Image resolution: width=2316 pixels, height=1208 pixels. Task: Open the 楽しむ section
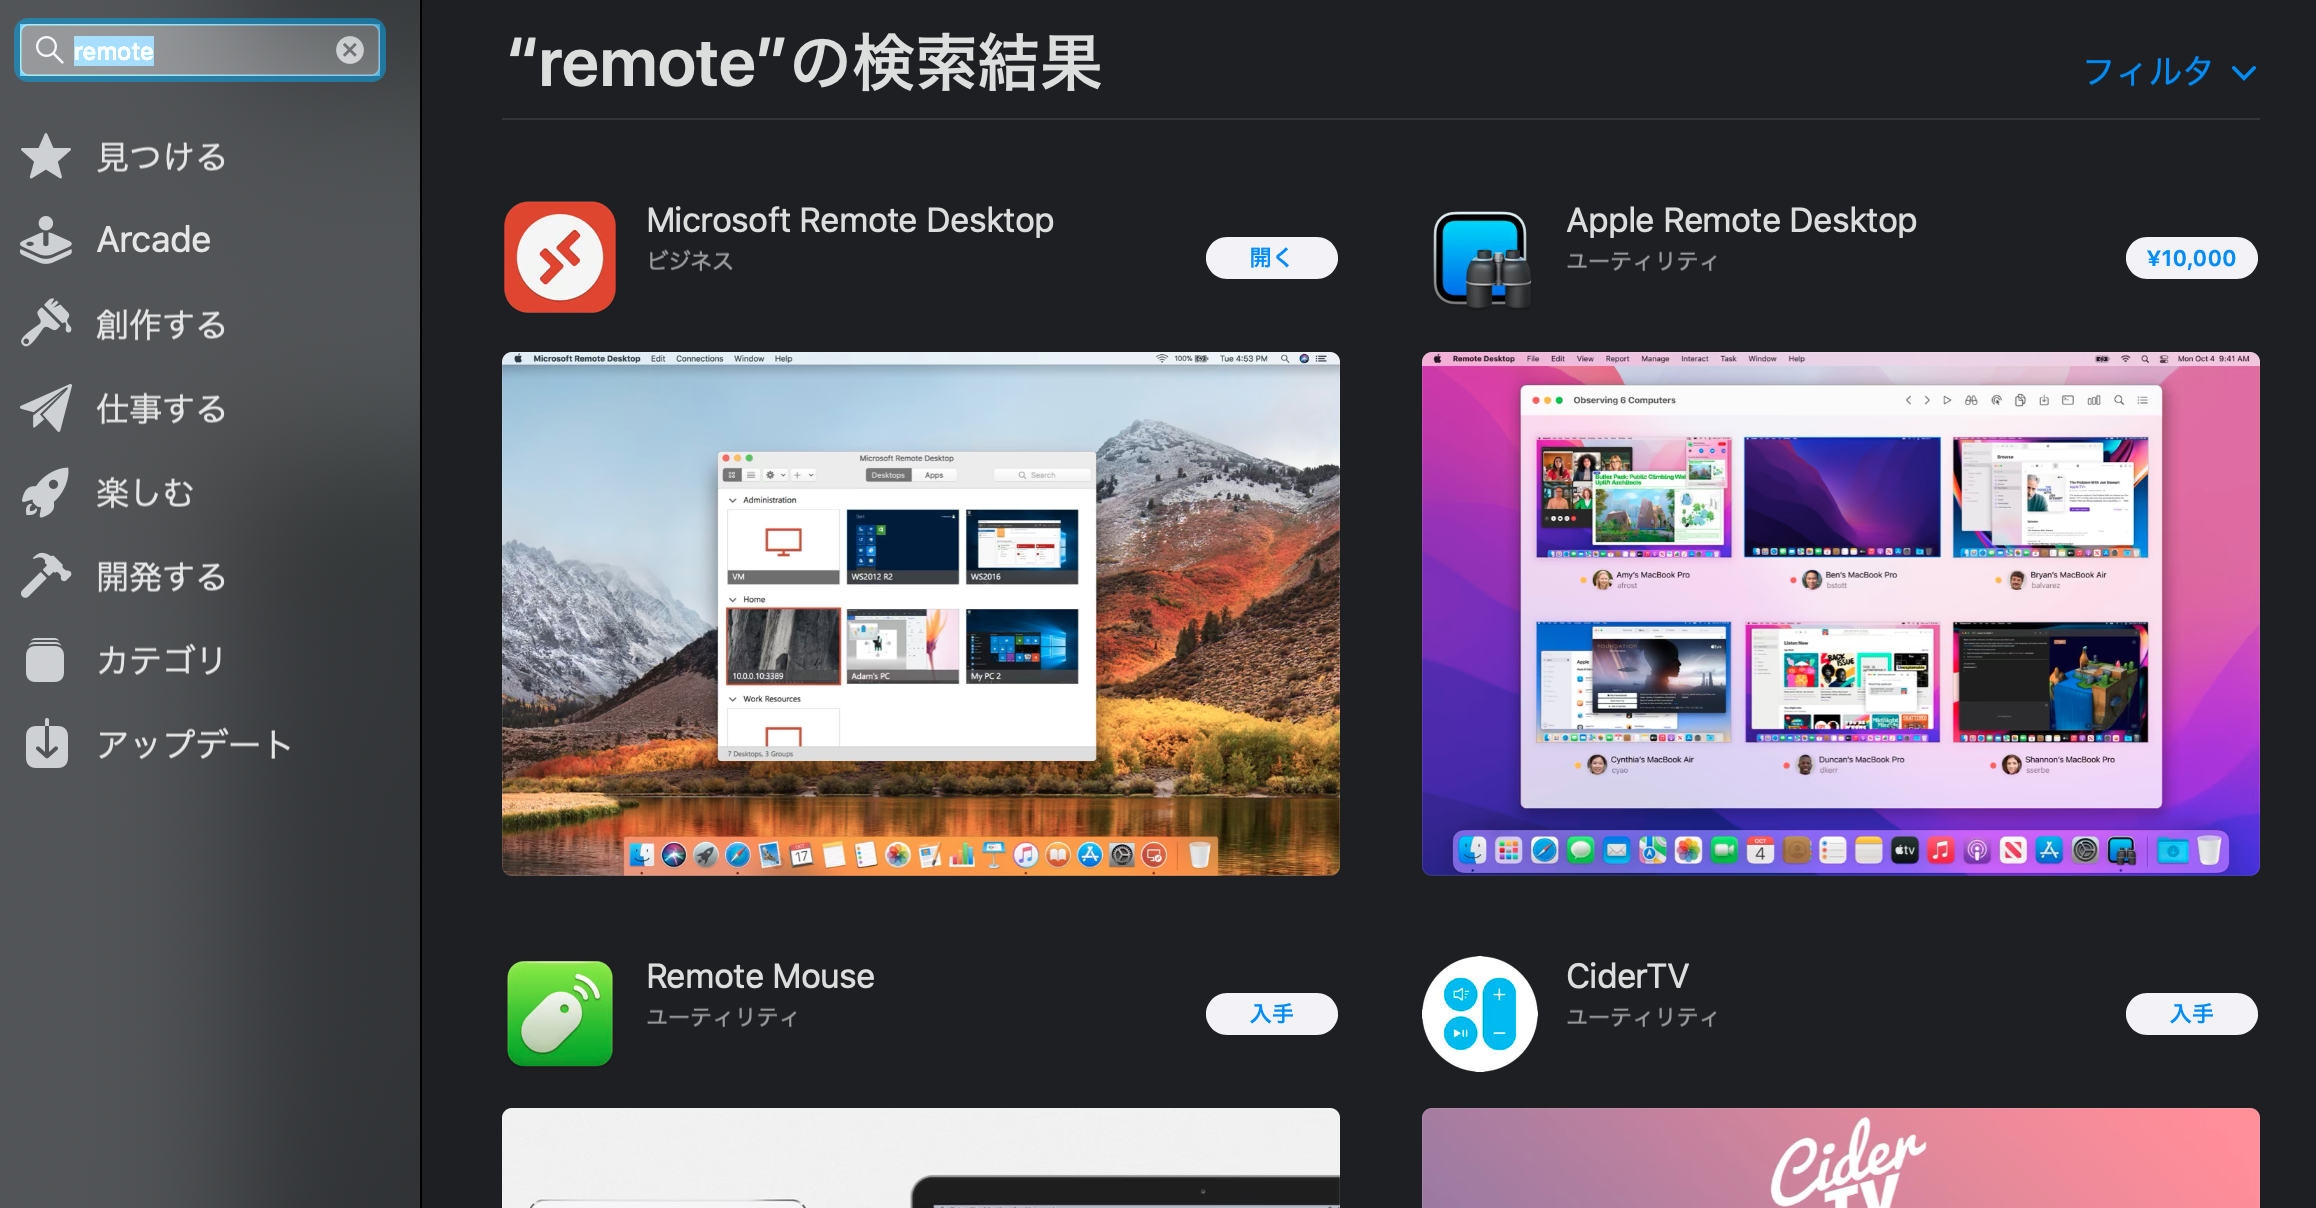point(145,493)
